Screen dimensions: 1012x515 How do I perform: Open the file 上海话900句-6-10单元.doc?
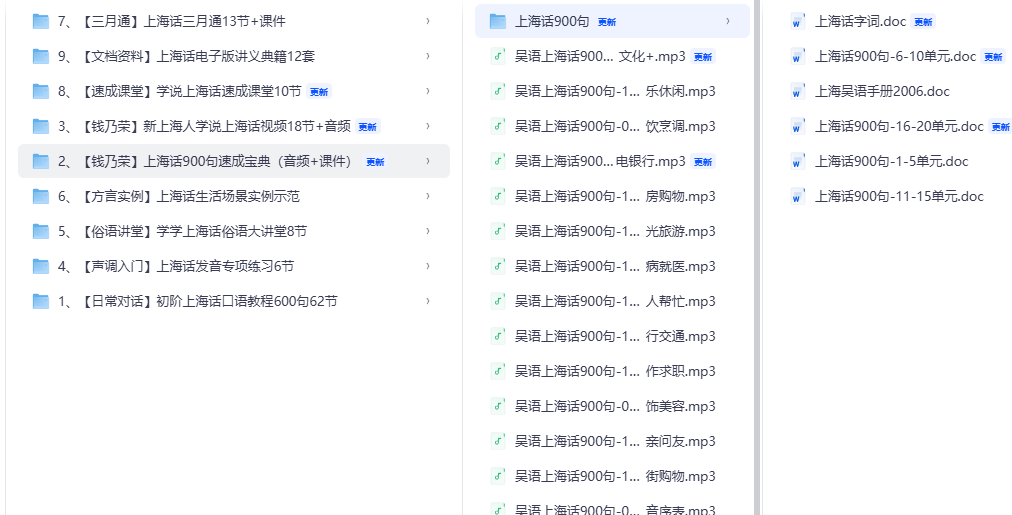pos(895,56)
